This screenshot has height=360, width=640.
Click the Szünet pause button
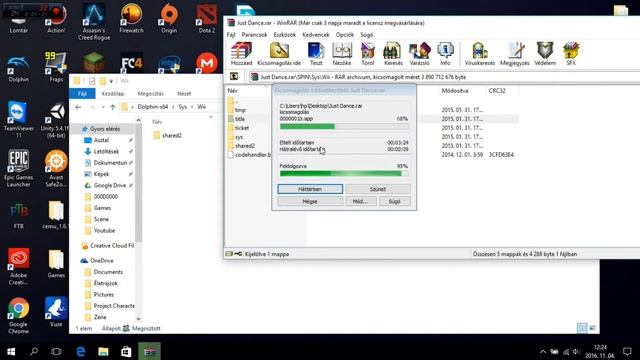click(x=378, y=189)
